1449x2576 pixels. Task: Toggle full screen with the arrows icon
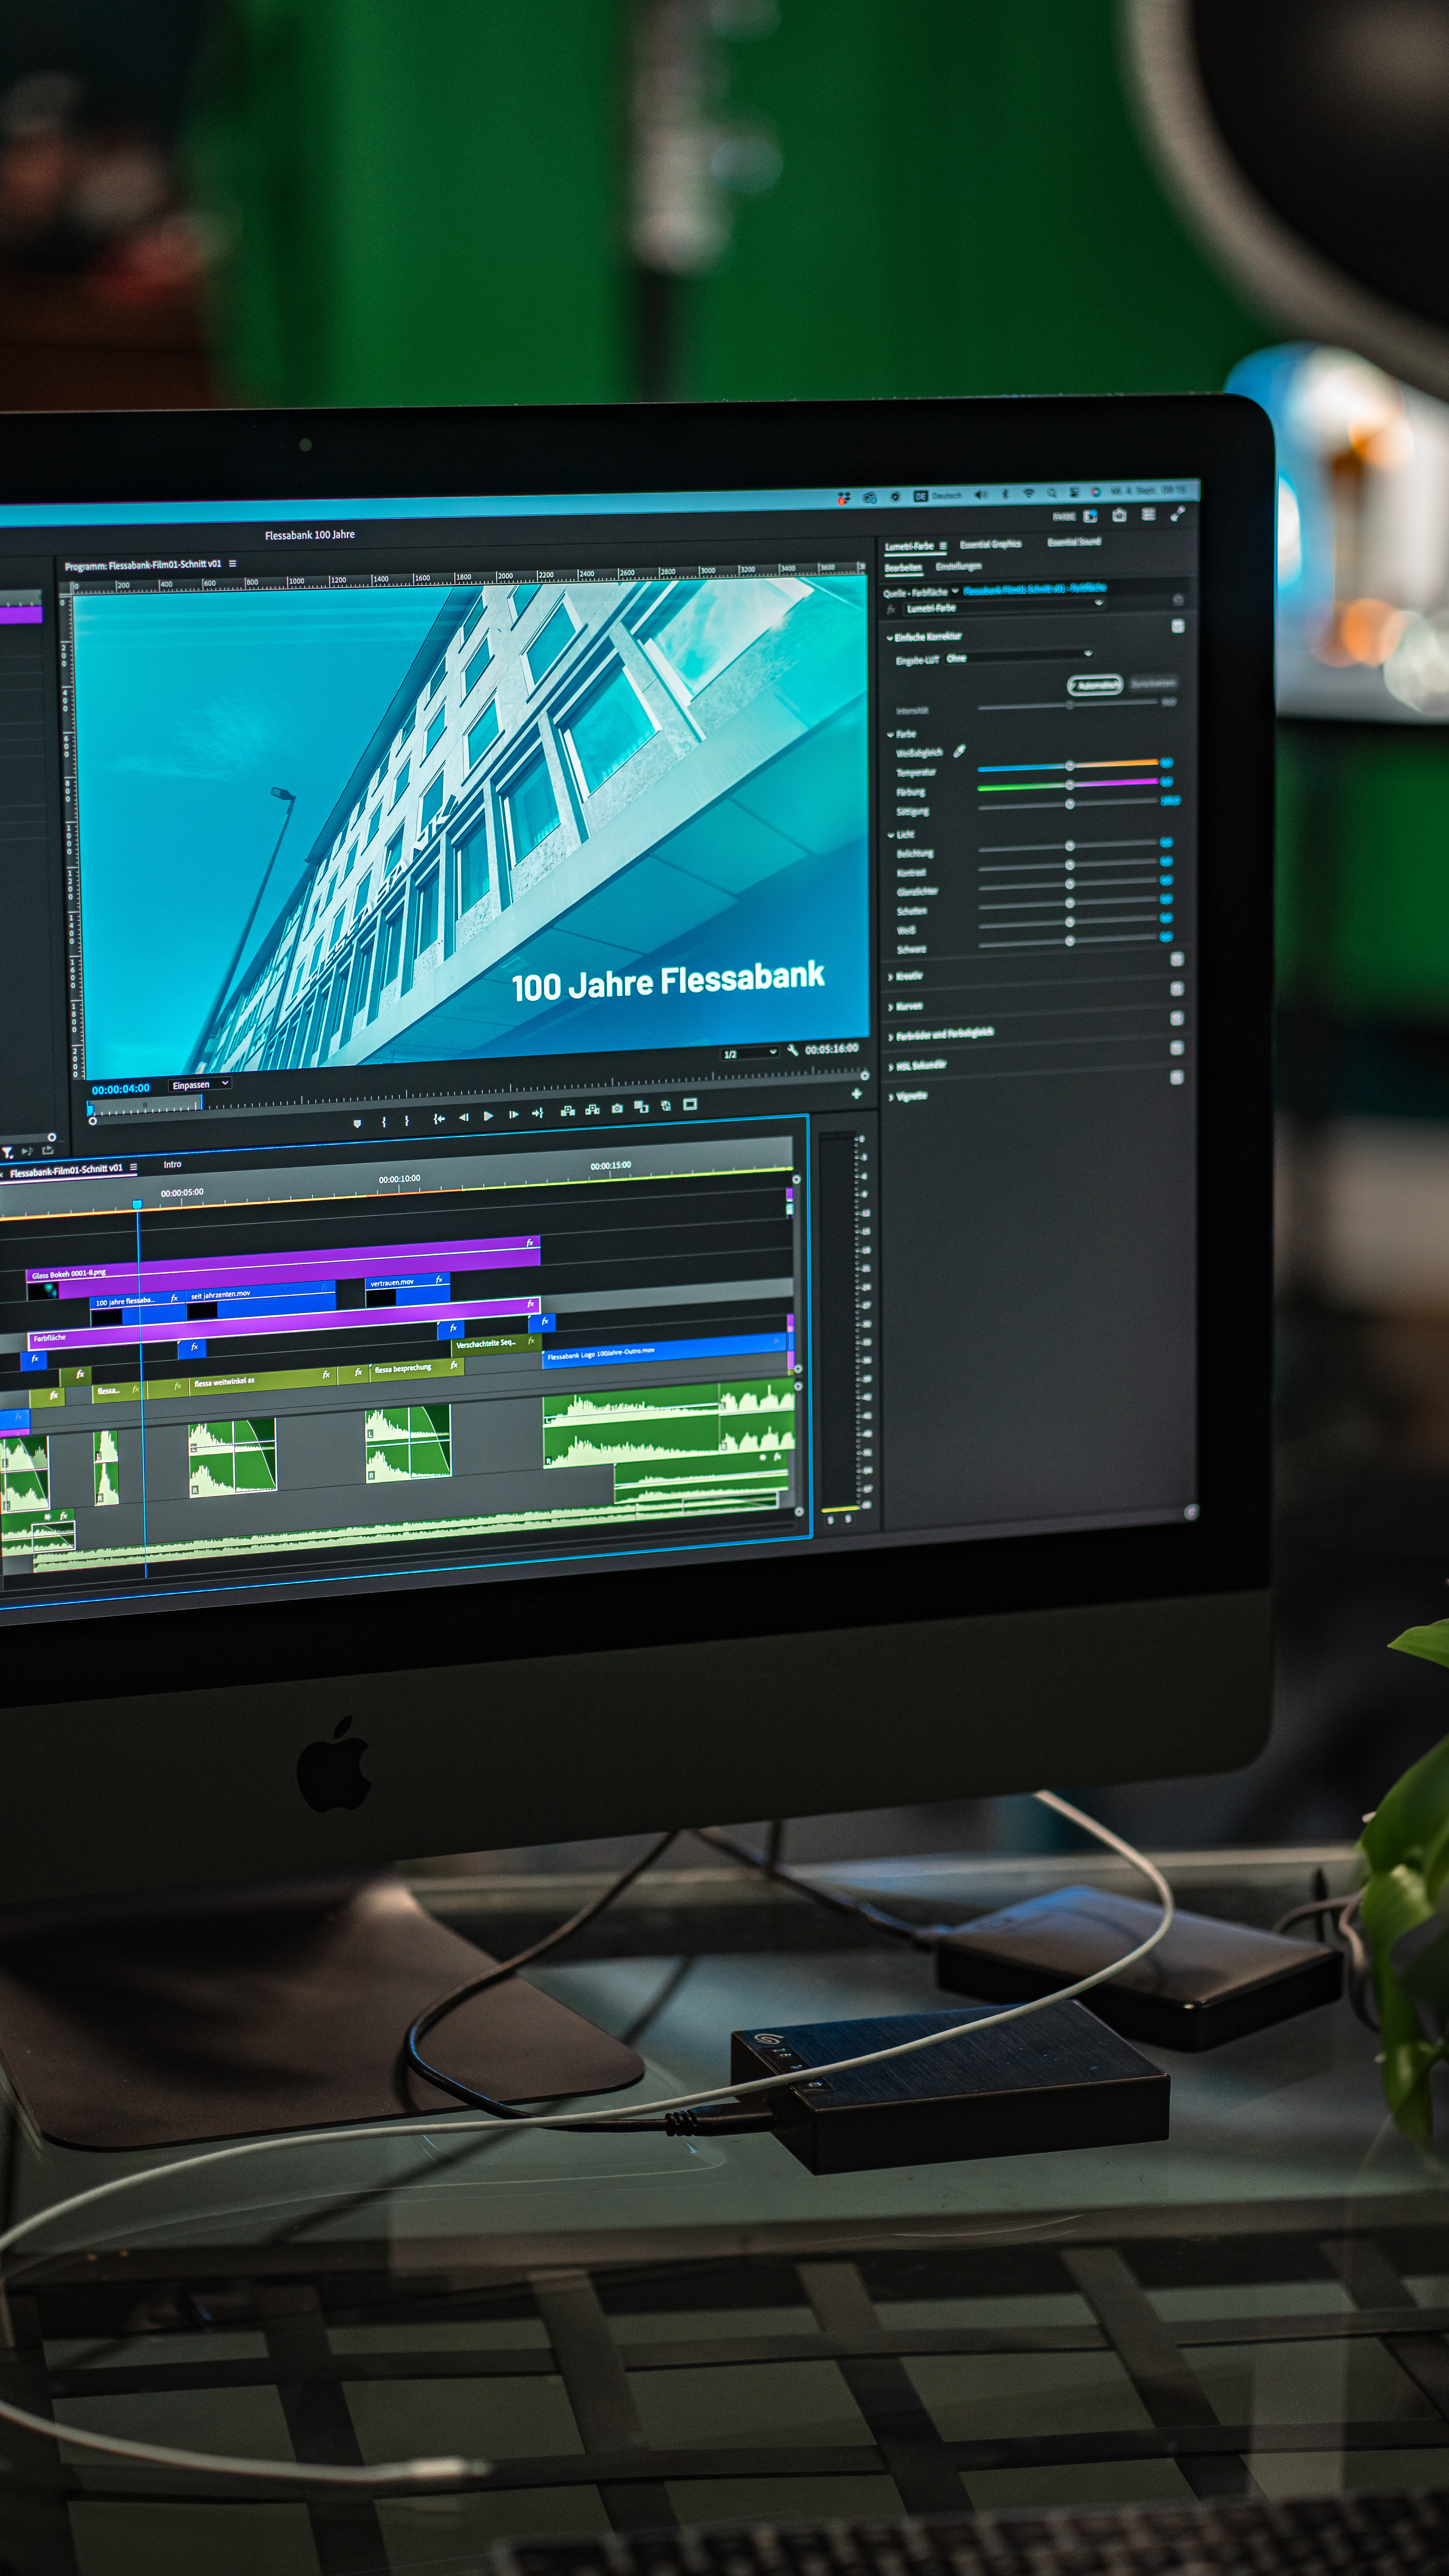[x=1178, y=513]
